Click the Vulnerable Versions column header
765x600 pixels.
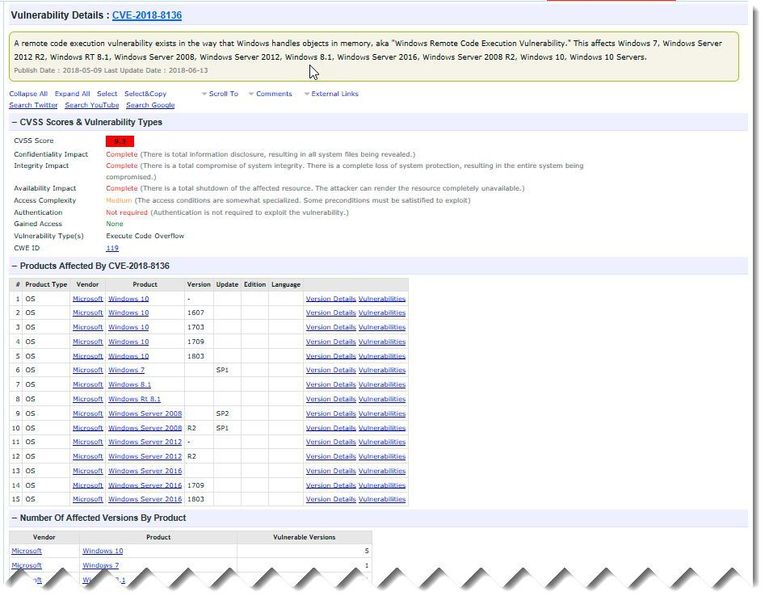(x=304, y=538)
